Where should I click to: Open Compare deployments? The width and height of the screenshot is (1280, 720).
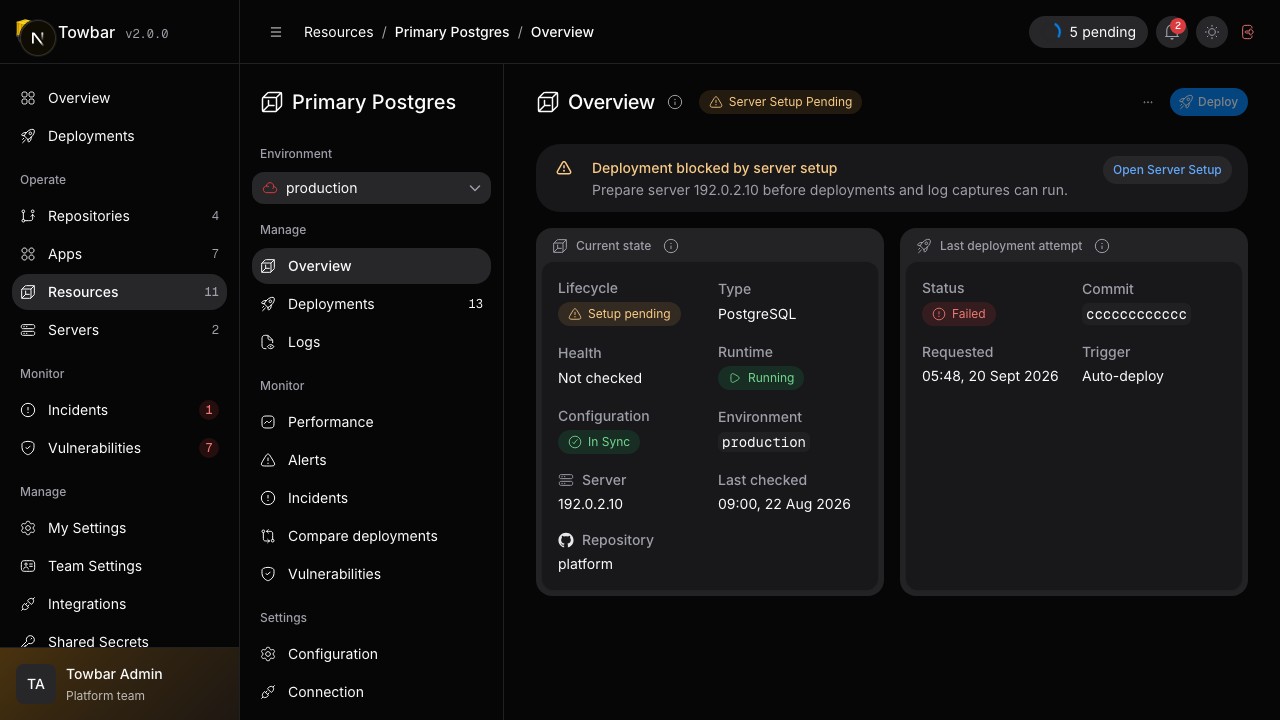pos(371,536)
